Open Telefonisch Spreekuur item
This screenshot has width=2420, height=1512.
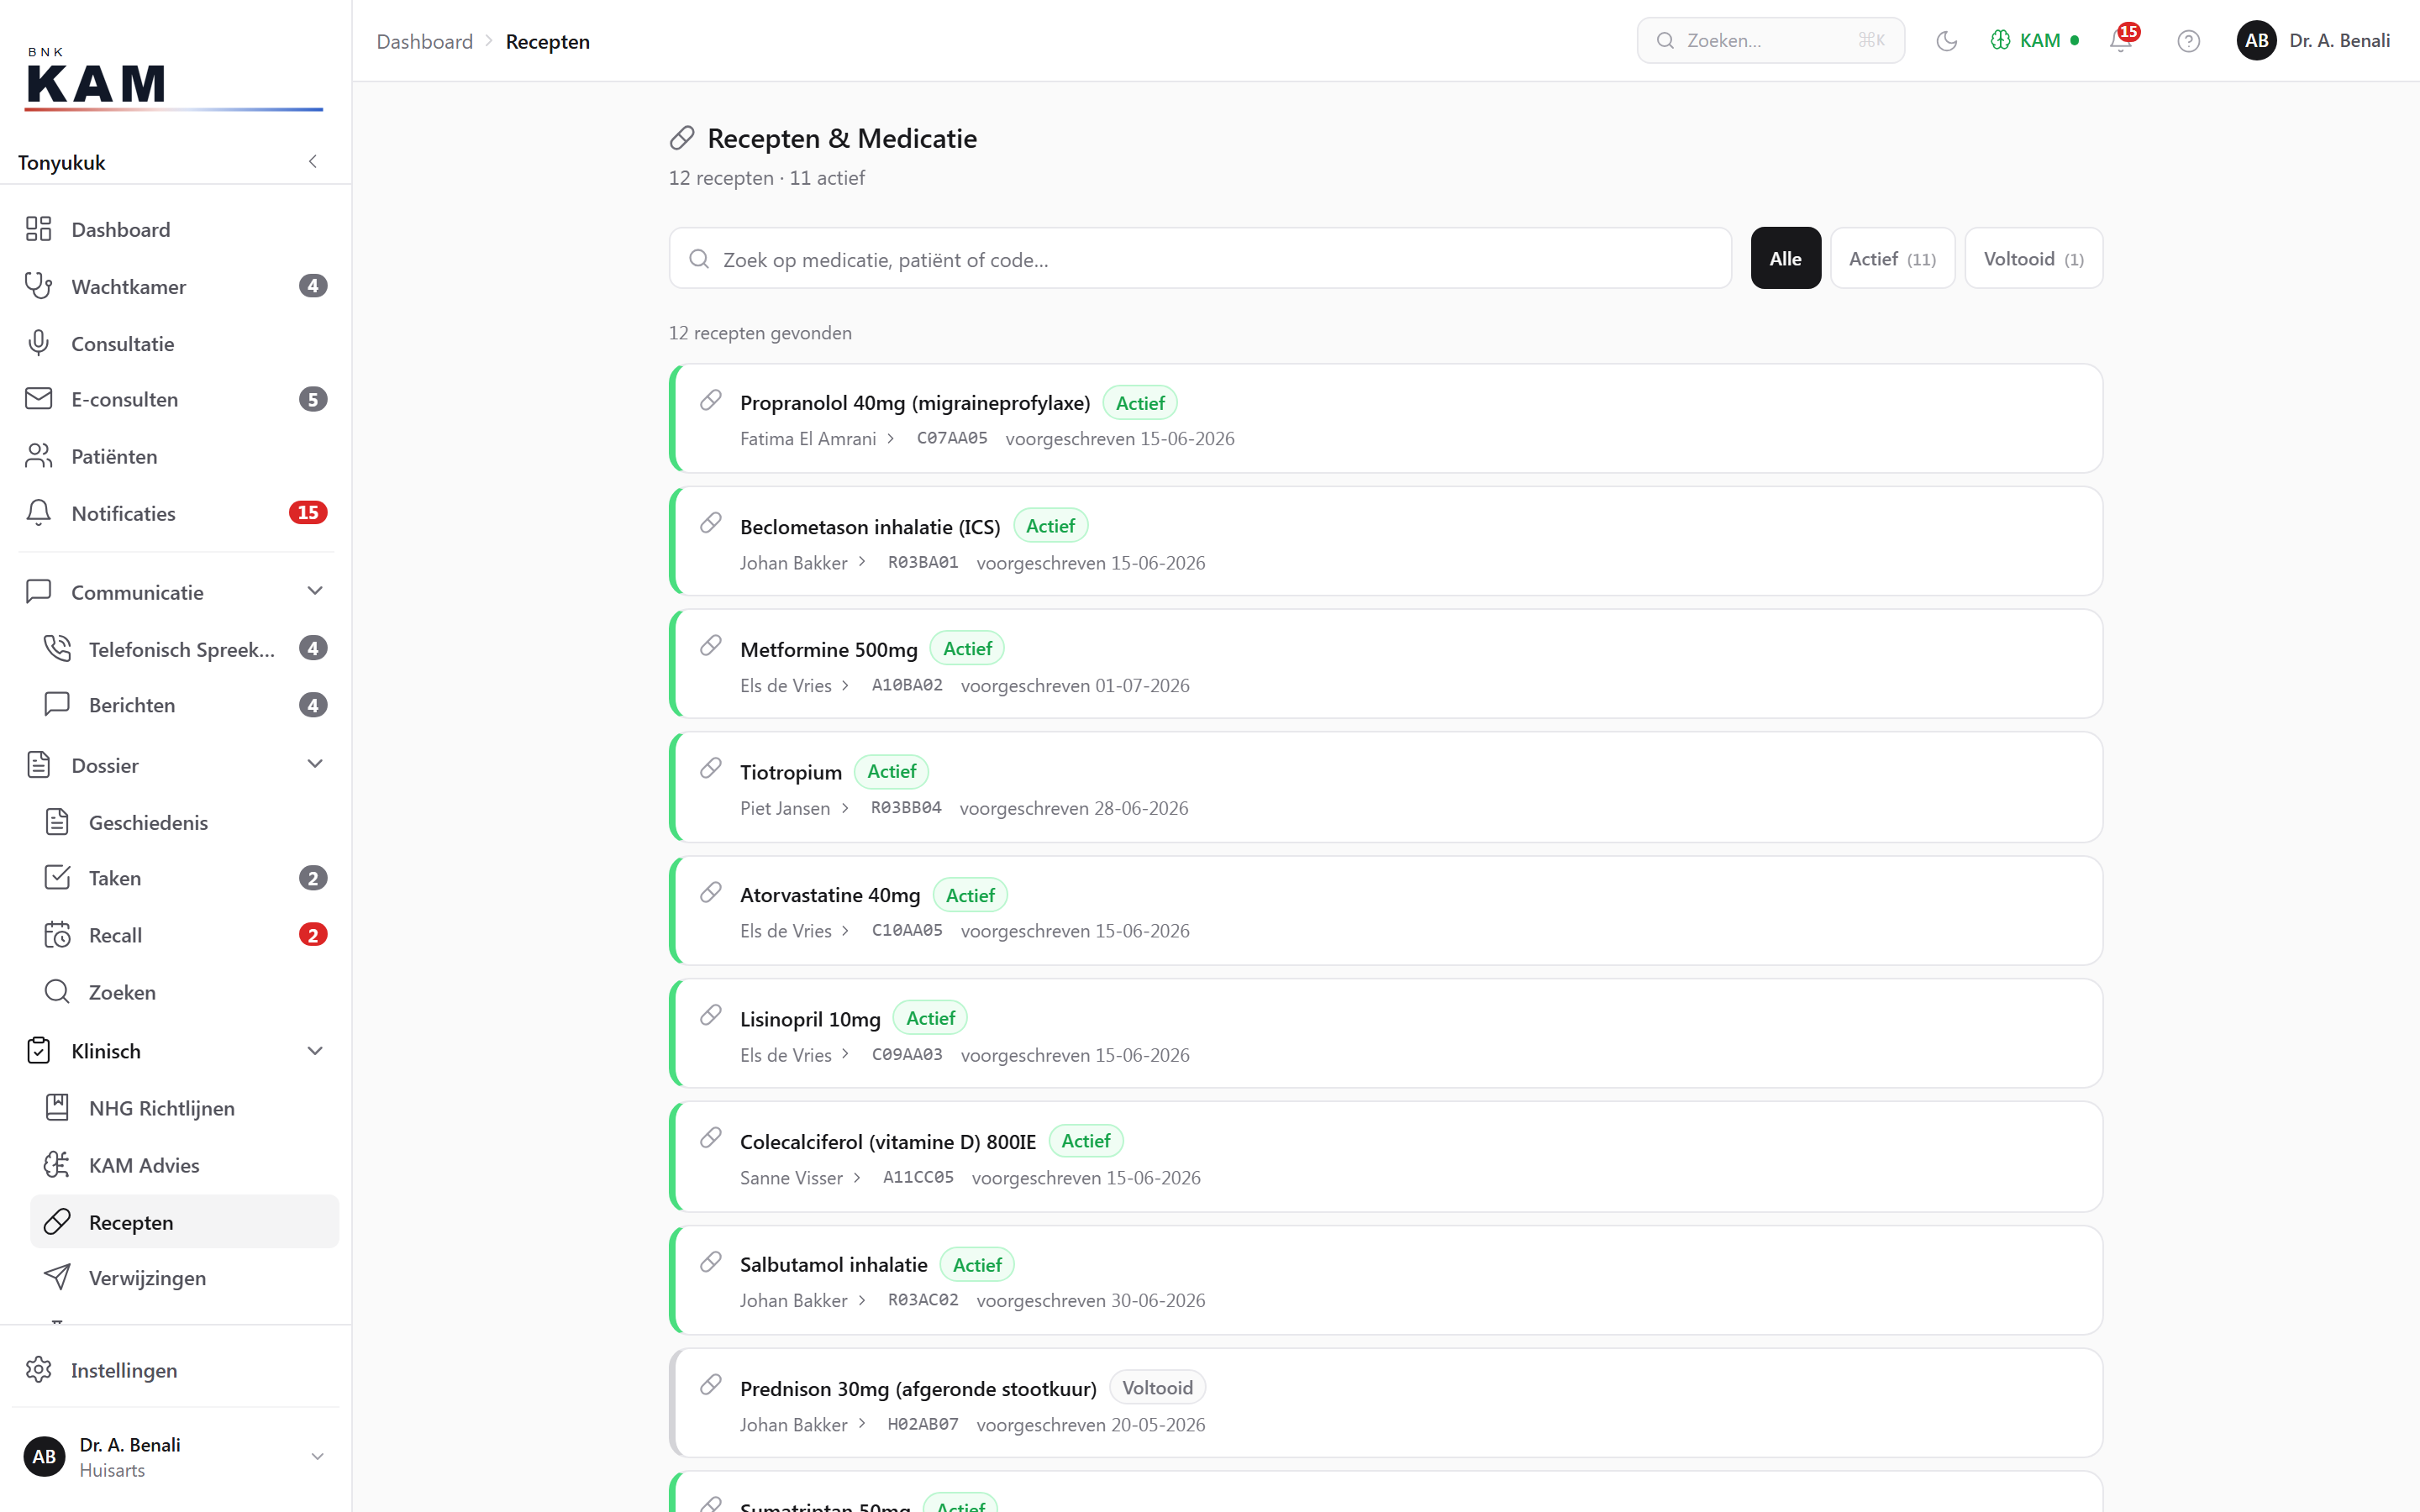[x=184, y=649]
